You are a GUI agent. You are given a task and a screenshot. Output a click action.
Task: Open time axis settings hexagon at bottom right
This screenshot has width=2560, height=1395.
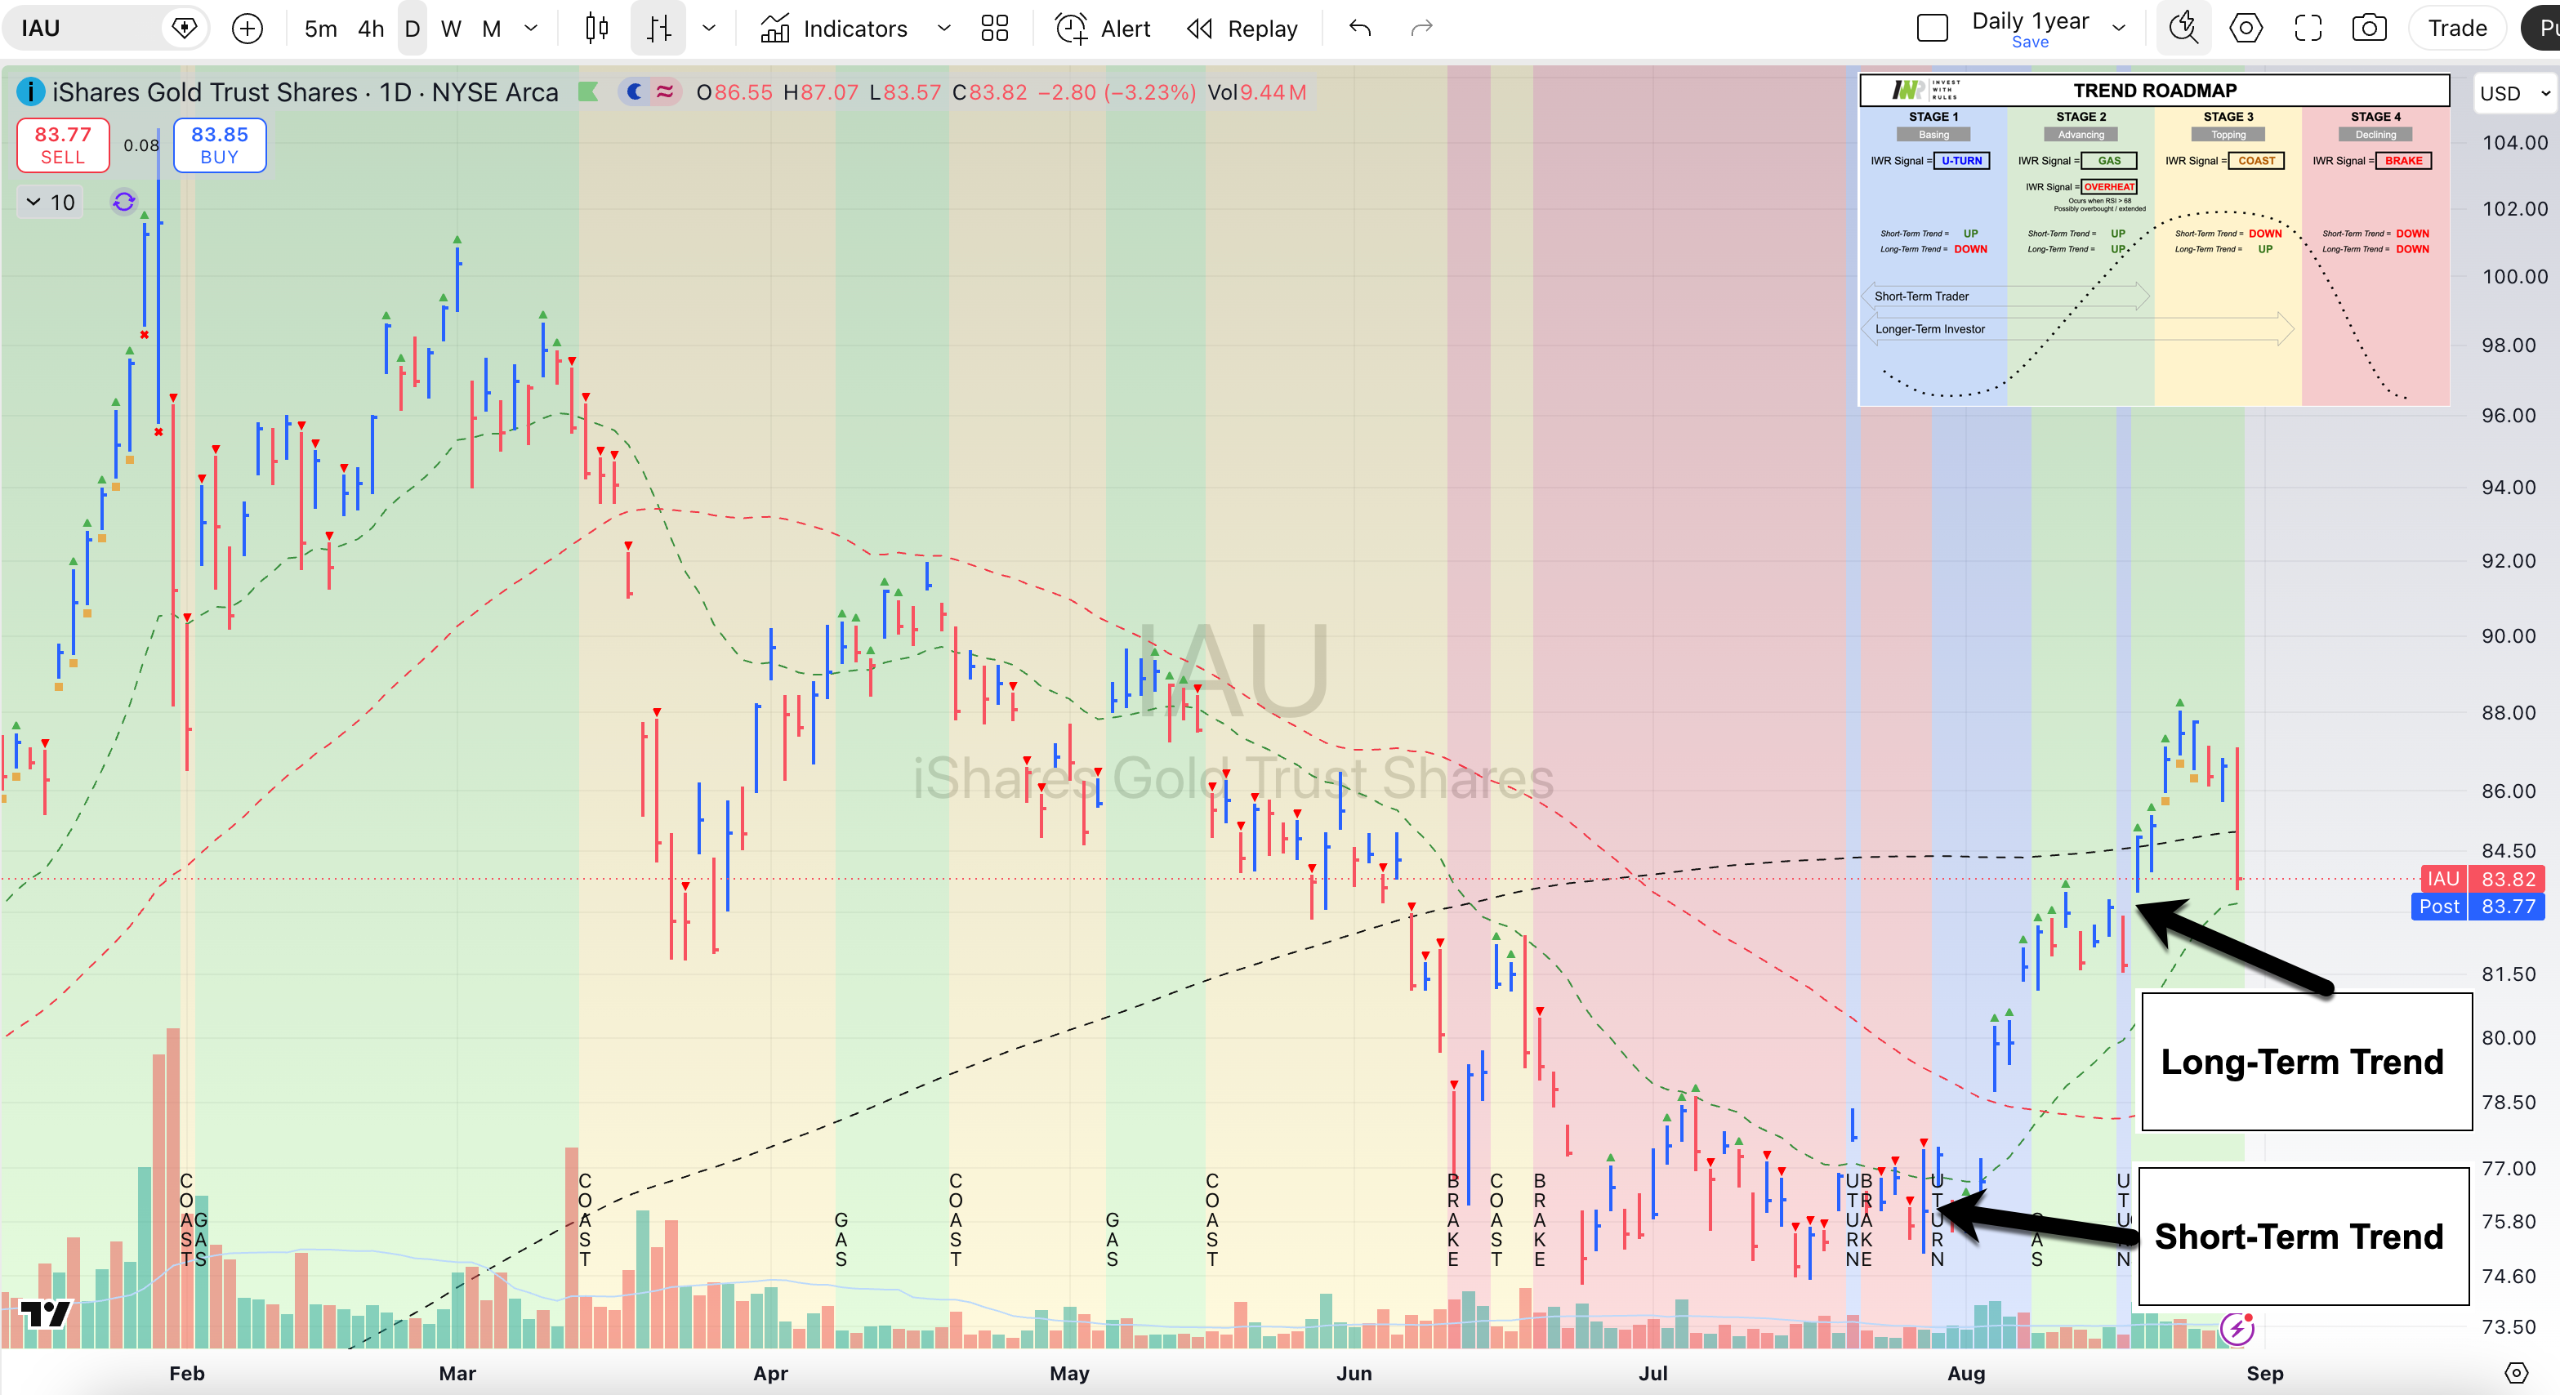point(2516,1373)
